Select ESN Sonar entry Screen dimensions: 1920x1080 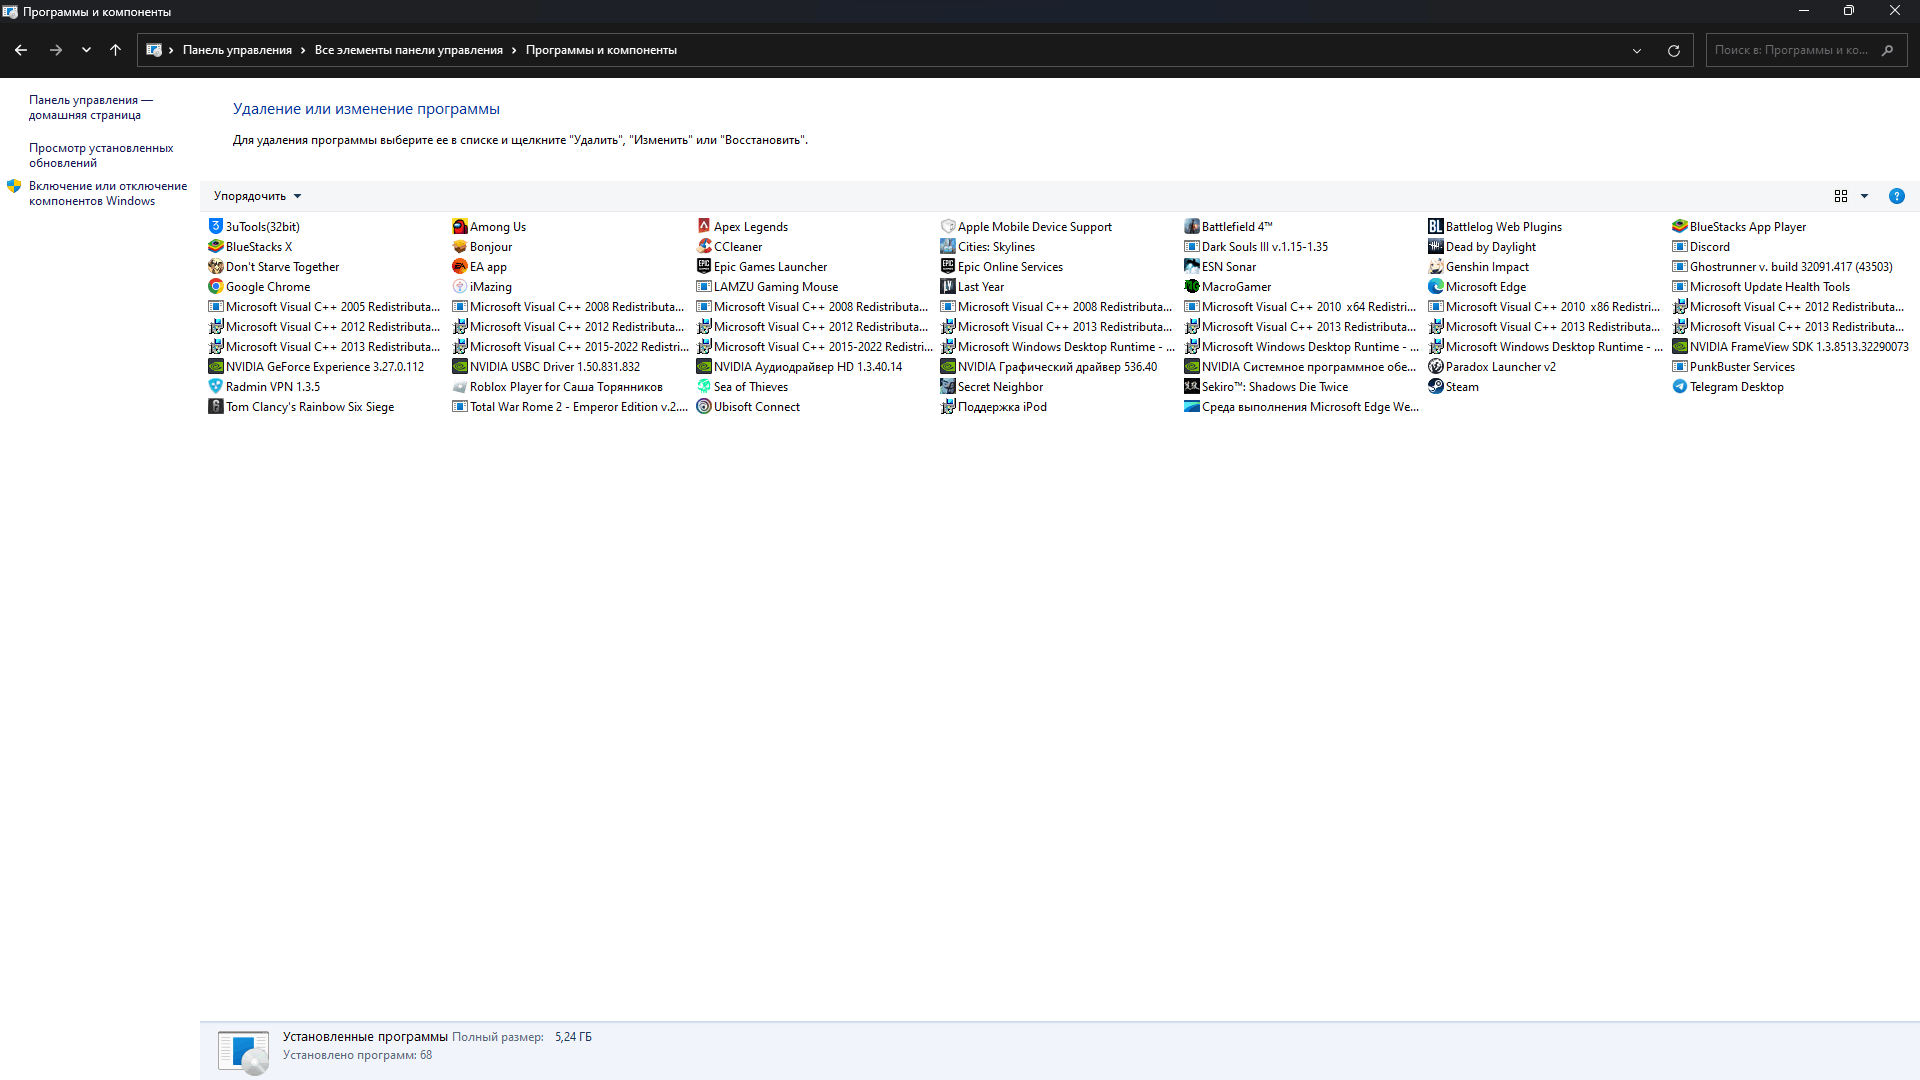point(1220,266)
